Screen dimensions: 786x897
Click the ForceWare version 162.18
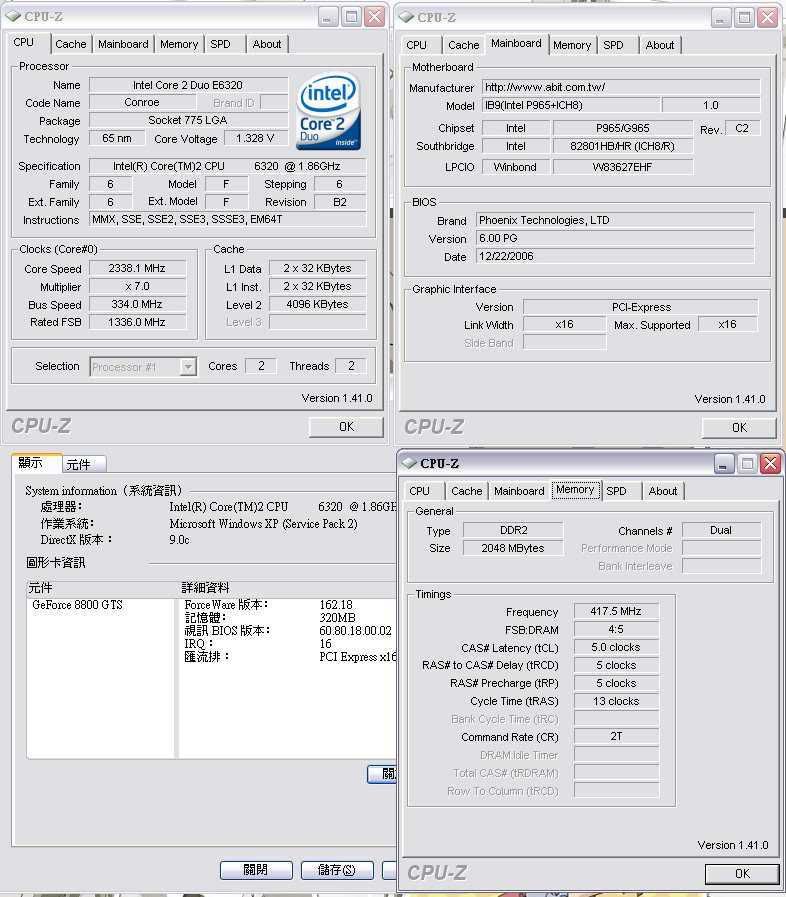pos(336,605)
